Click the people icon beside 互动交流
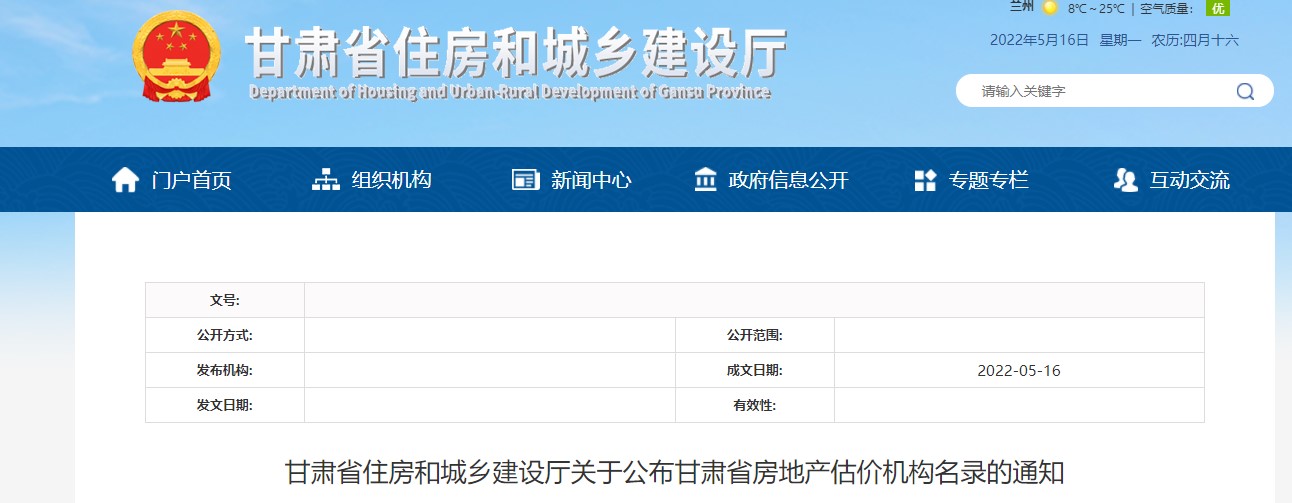 1125,180
